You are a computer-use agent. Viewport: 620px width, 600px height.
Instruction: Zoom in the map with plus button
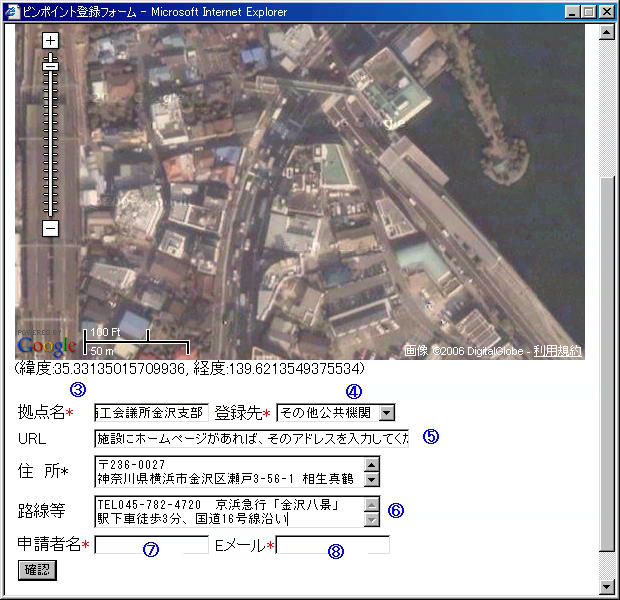click(x=51, y=41)
